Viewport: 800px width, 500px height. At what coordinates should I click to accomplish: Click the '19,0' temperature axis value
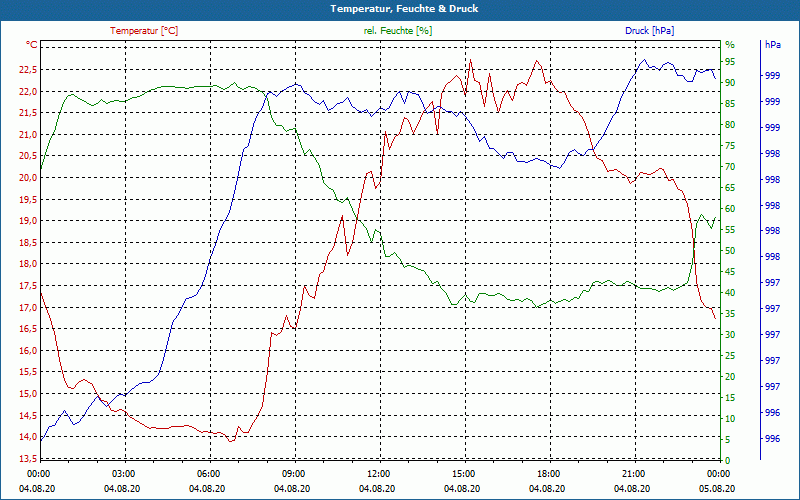click(28, 221)
